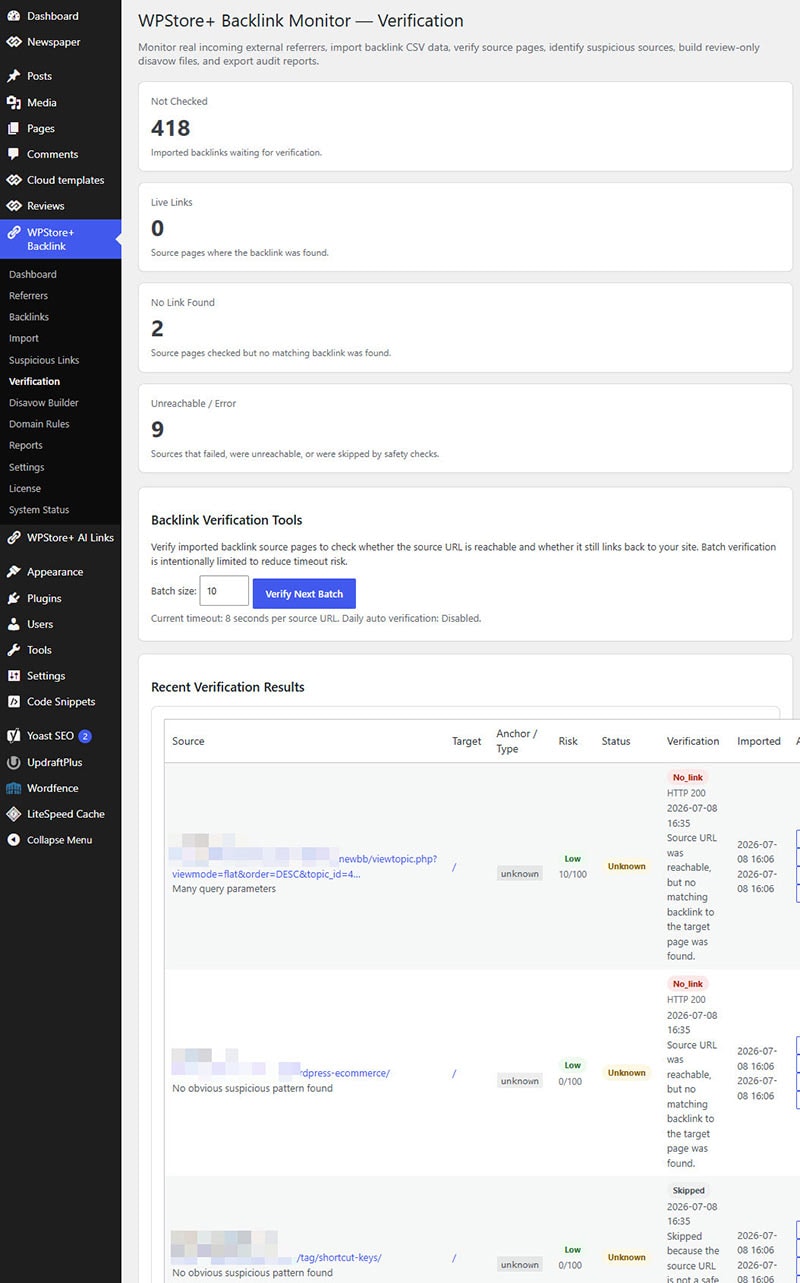Click the Cloud templates icon
The height and width of the screenshot is (1283, 800).
(14, 180)
